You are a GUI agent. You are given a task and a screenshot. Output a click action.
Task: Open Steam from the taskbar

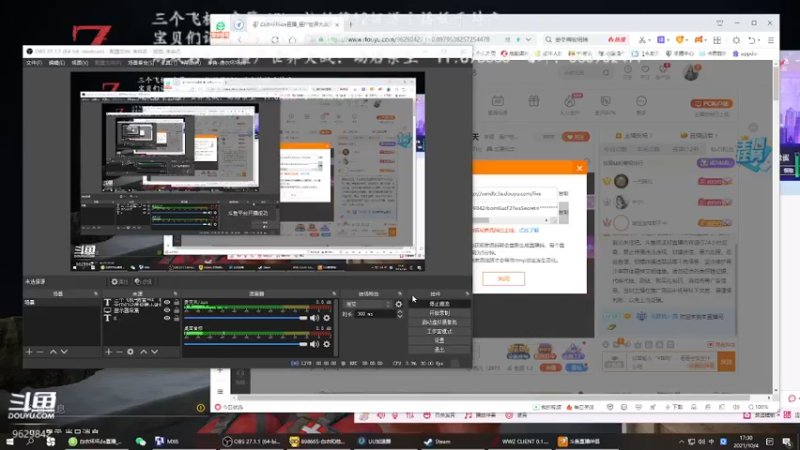click(438, 441)
